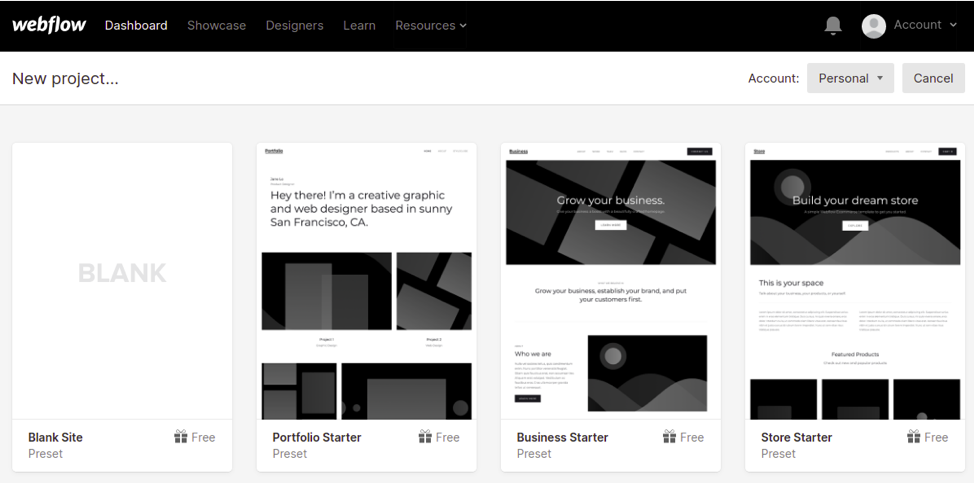Expand the Resources menu

pos(431,25)
